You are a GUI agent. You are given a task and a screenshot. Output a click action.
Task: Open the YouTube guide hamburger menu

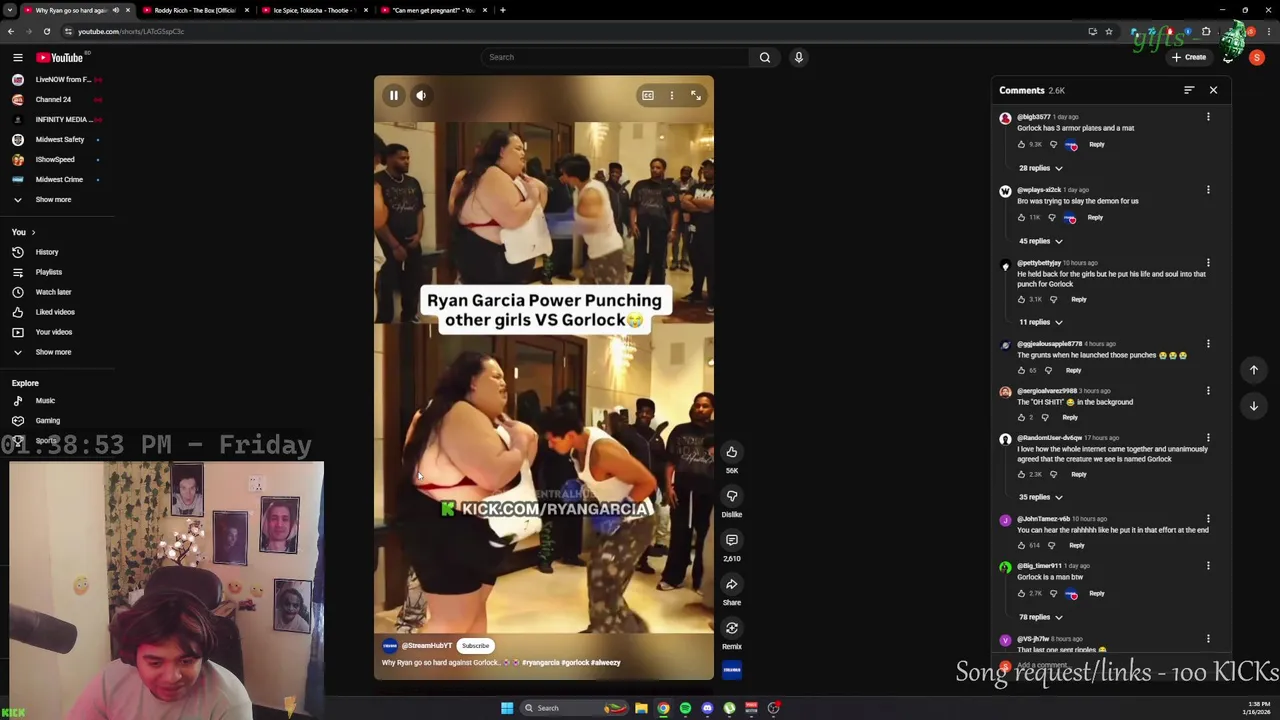[x=17, y=58]
